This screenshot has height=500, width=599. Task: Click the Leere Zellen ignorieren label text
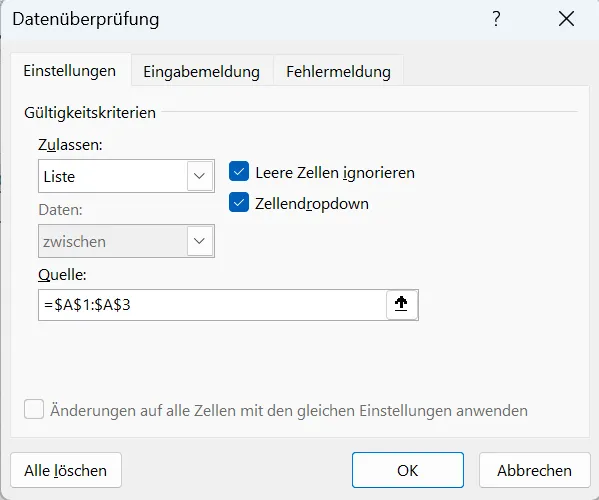click(335, 173)
